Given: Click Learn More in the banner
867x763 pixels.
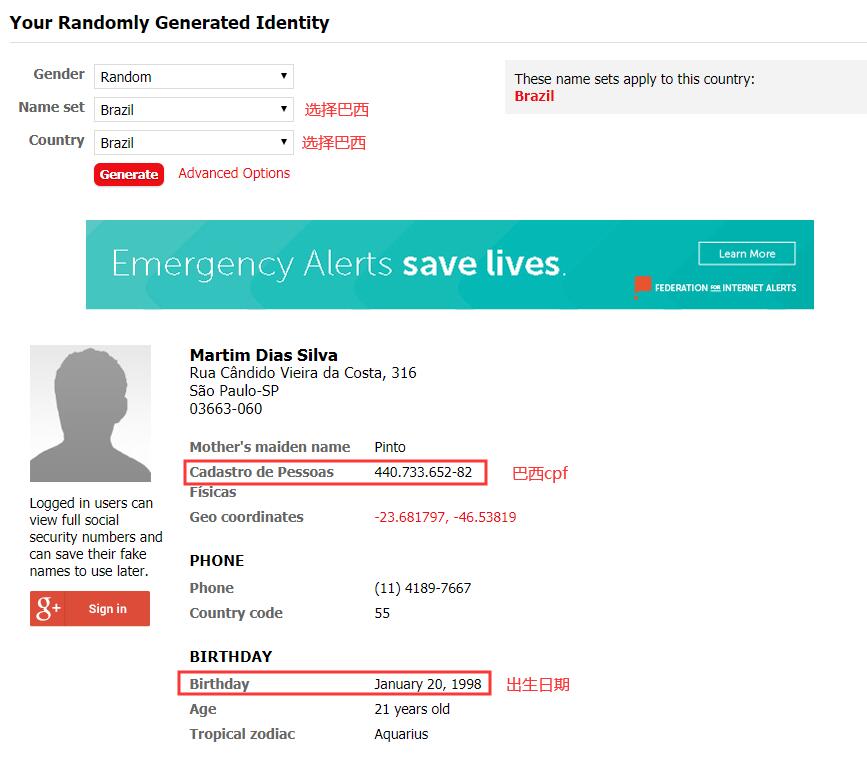Looking at the screenshot, I should (x=747, y=253).
